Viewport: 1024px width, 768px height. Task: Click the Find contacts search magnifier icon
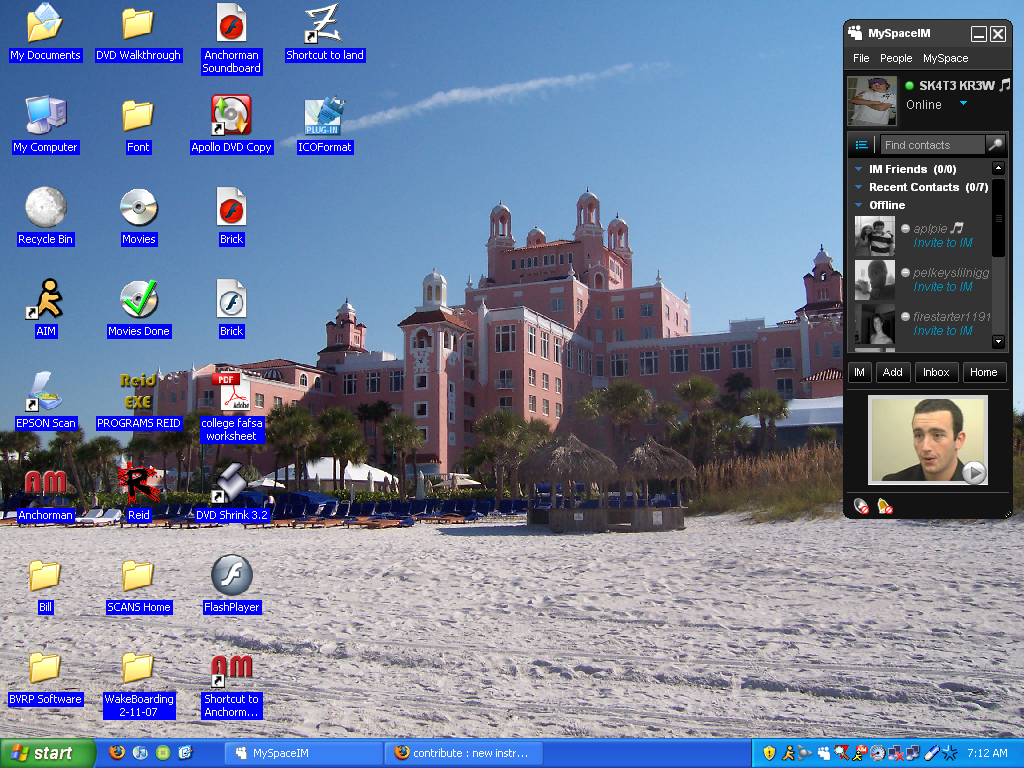(995, 144)
